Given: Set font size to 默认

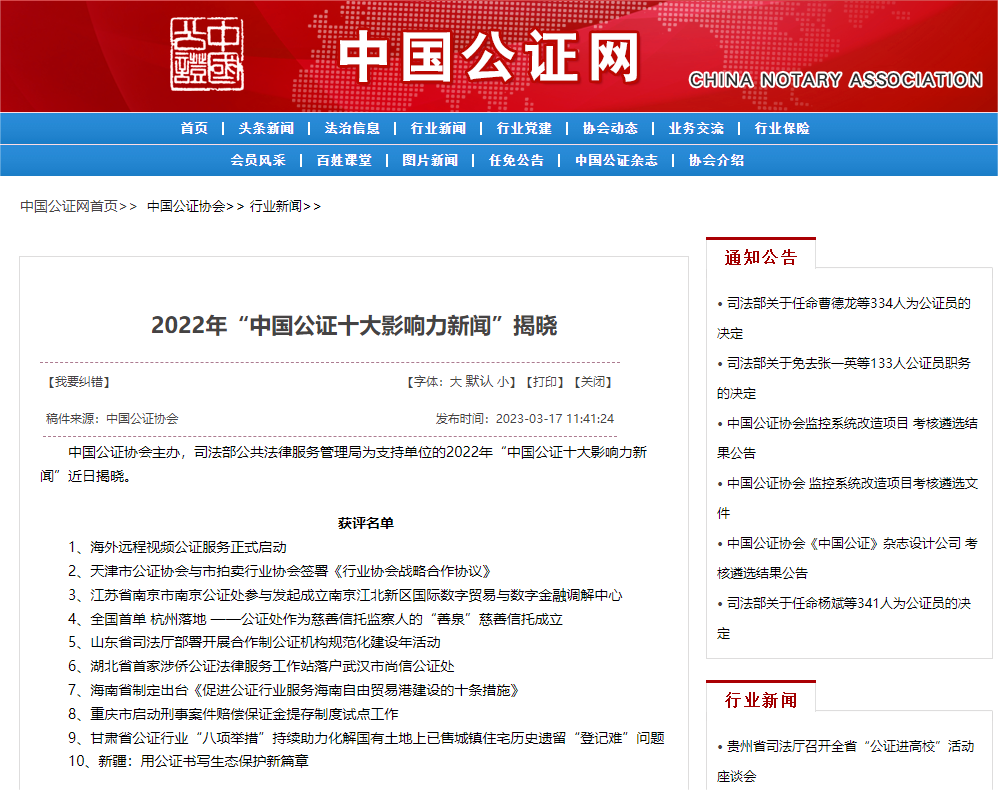Looking at the screenshot, I should coord(479,381).
